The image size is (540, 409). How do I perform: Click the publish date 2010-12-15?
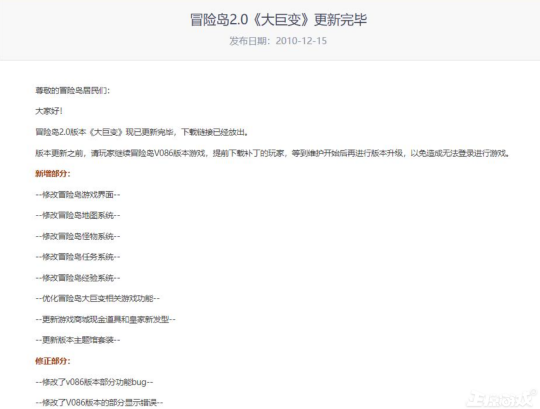301,41
